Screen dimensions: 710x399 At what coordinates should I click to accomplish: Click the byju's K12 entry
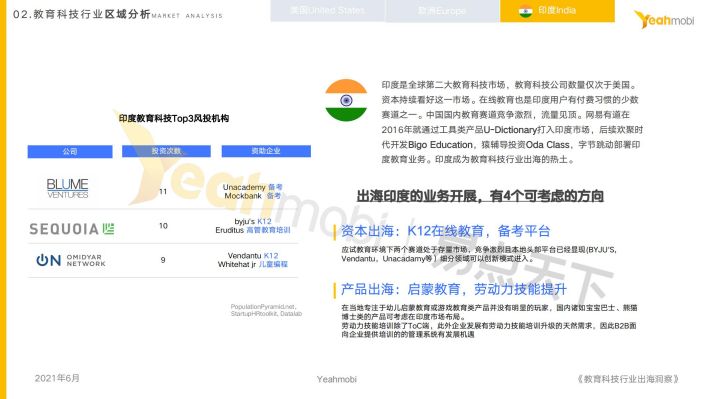(253, 221)
